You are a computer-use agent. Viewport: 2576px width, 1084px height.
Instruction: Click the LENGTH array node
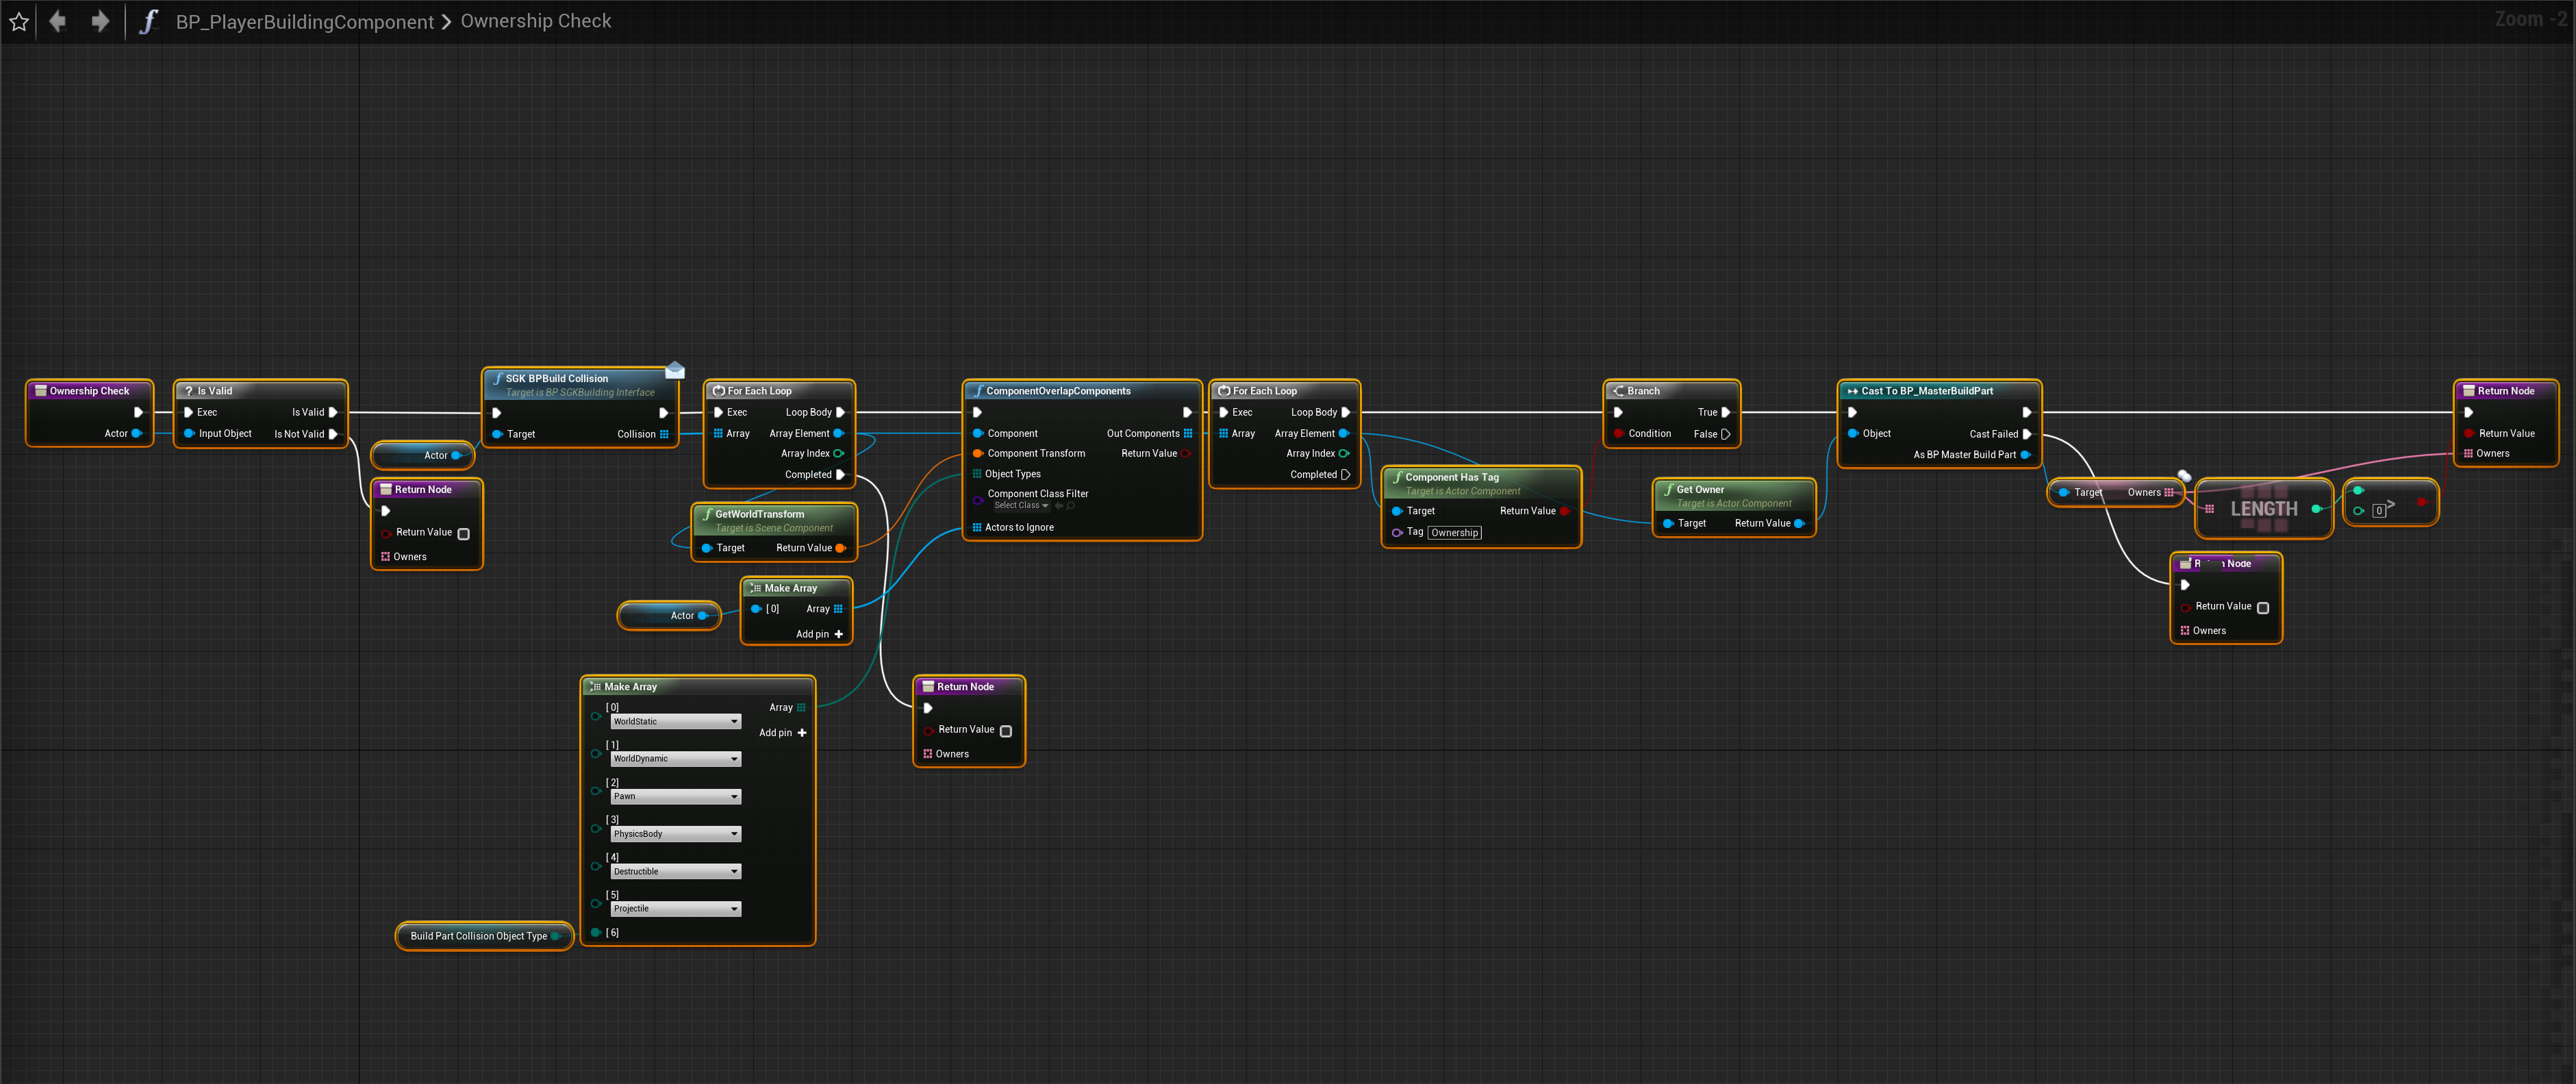pyautogui.click(x=2263, y=509)
